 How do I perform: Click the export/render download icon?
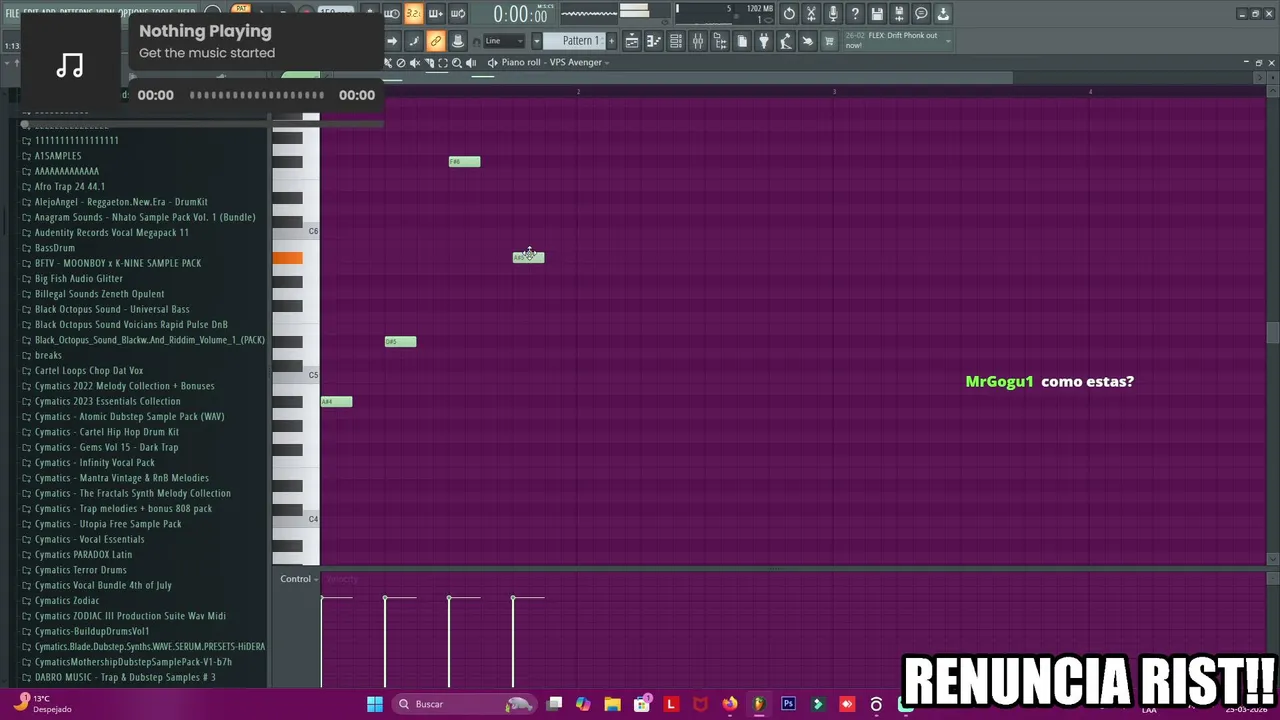[x=943, y=14]
